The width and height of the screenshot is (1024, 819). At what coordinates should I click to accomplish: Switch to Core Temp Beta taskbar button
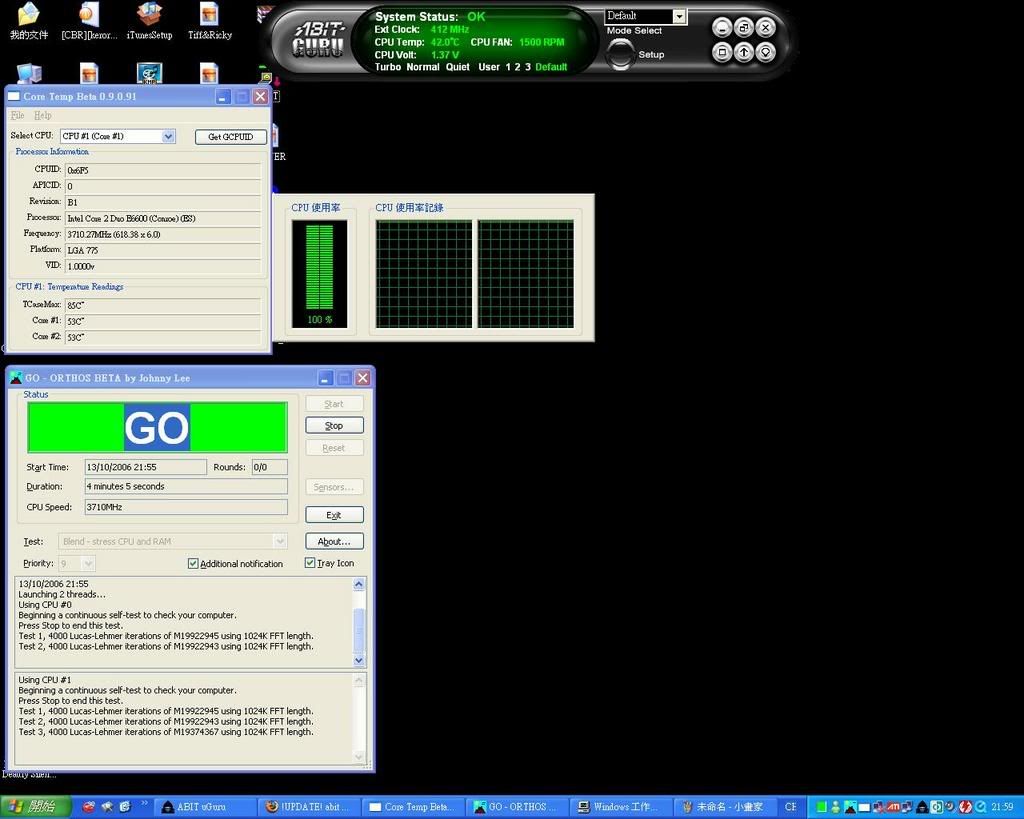click(x=413, y=807)
